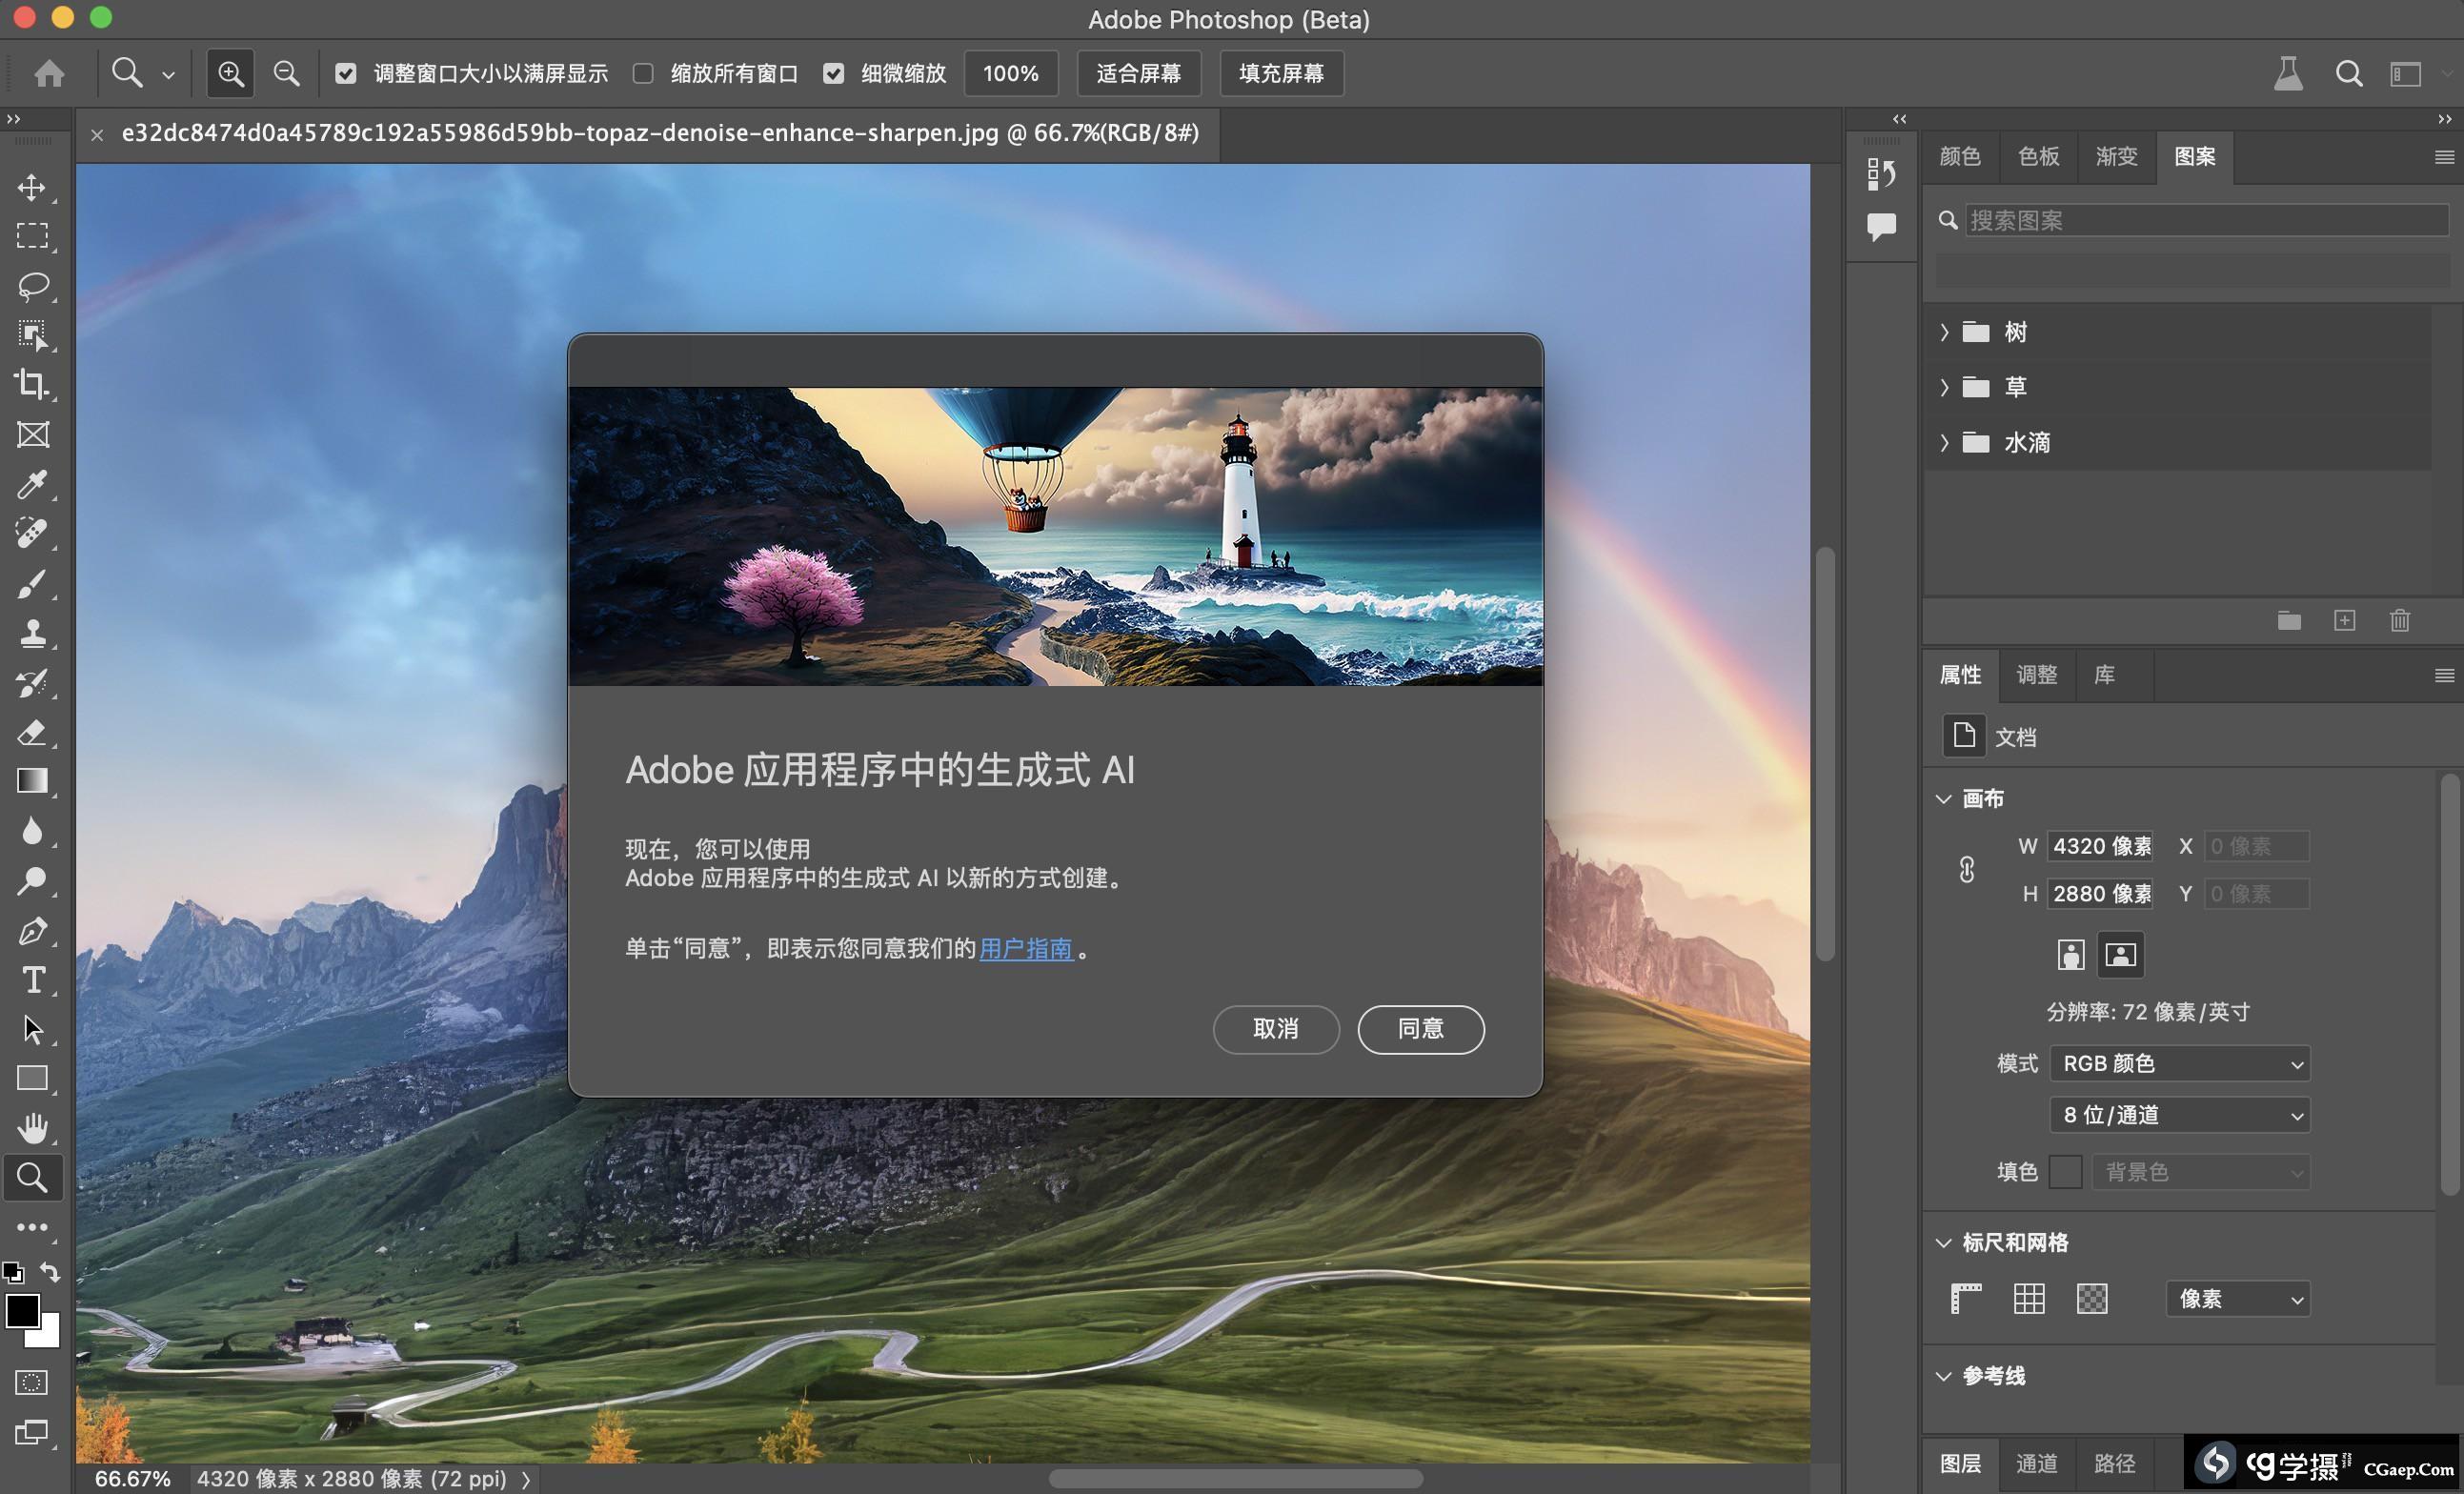This screenshot has width=2464, height=1494.
Task: Switch to the 渐变 tab
Action: [x=2116, y=156]
